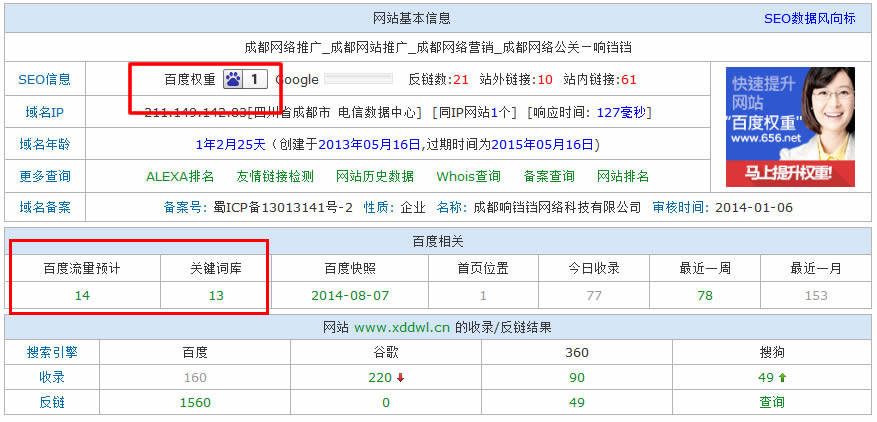Open ALEXA排名 query
877x422 pixels.
(180, 177)
